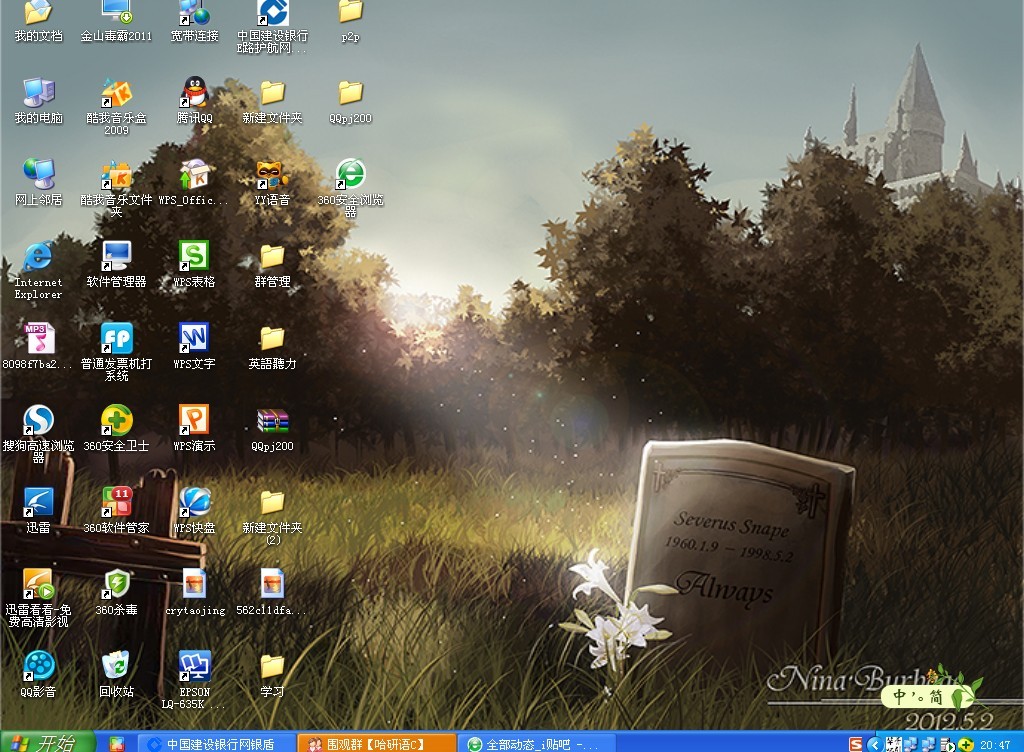This screenshot has height=752, width=1024.
Task: Launch YY语音 raccoon icon
Action: coord(272,183)
